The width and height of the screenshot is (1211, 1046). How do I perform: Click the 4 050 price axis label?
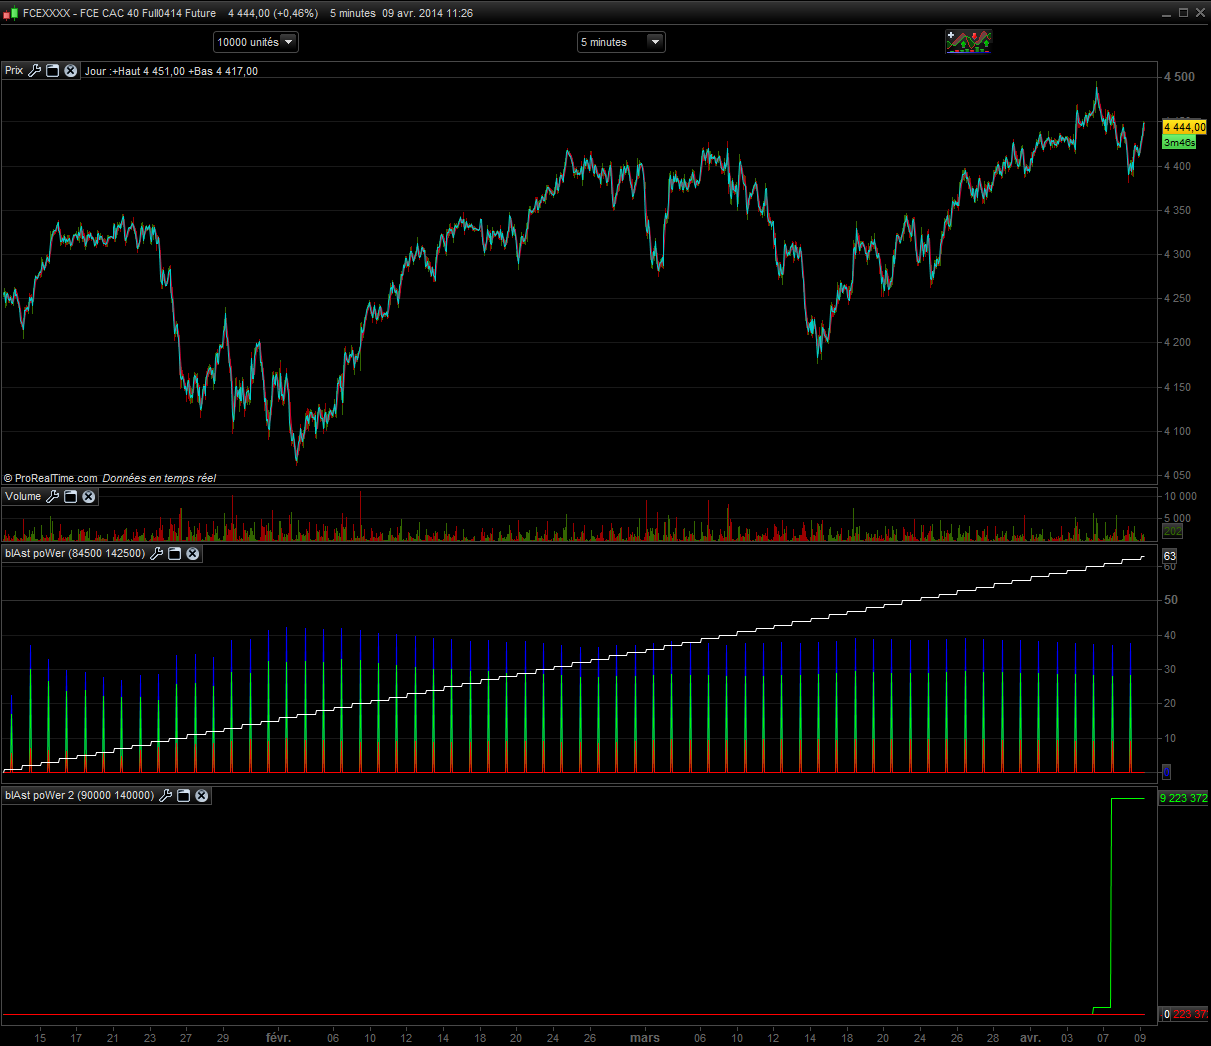click(x=1177, y=475)
